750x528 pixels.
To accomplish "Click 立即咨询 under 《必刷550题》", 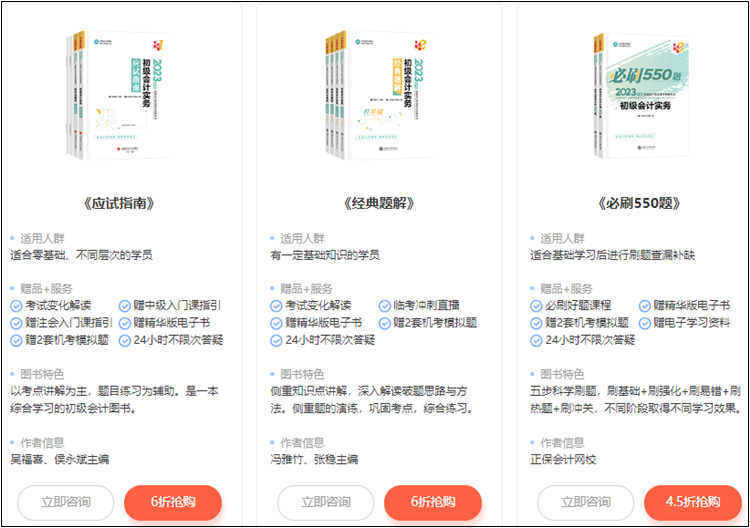I will [x=585, y=502].
